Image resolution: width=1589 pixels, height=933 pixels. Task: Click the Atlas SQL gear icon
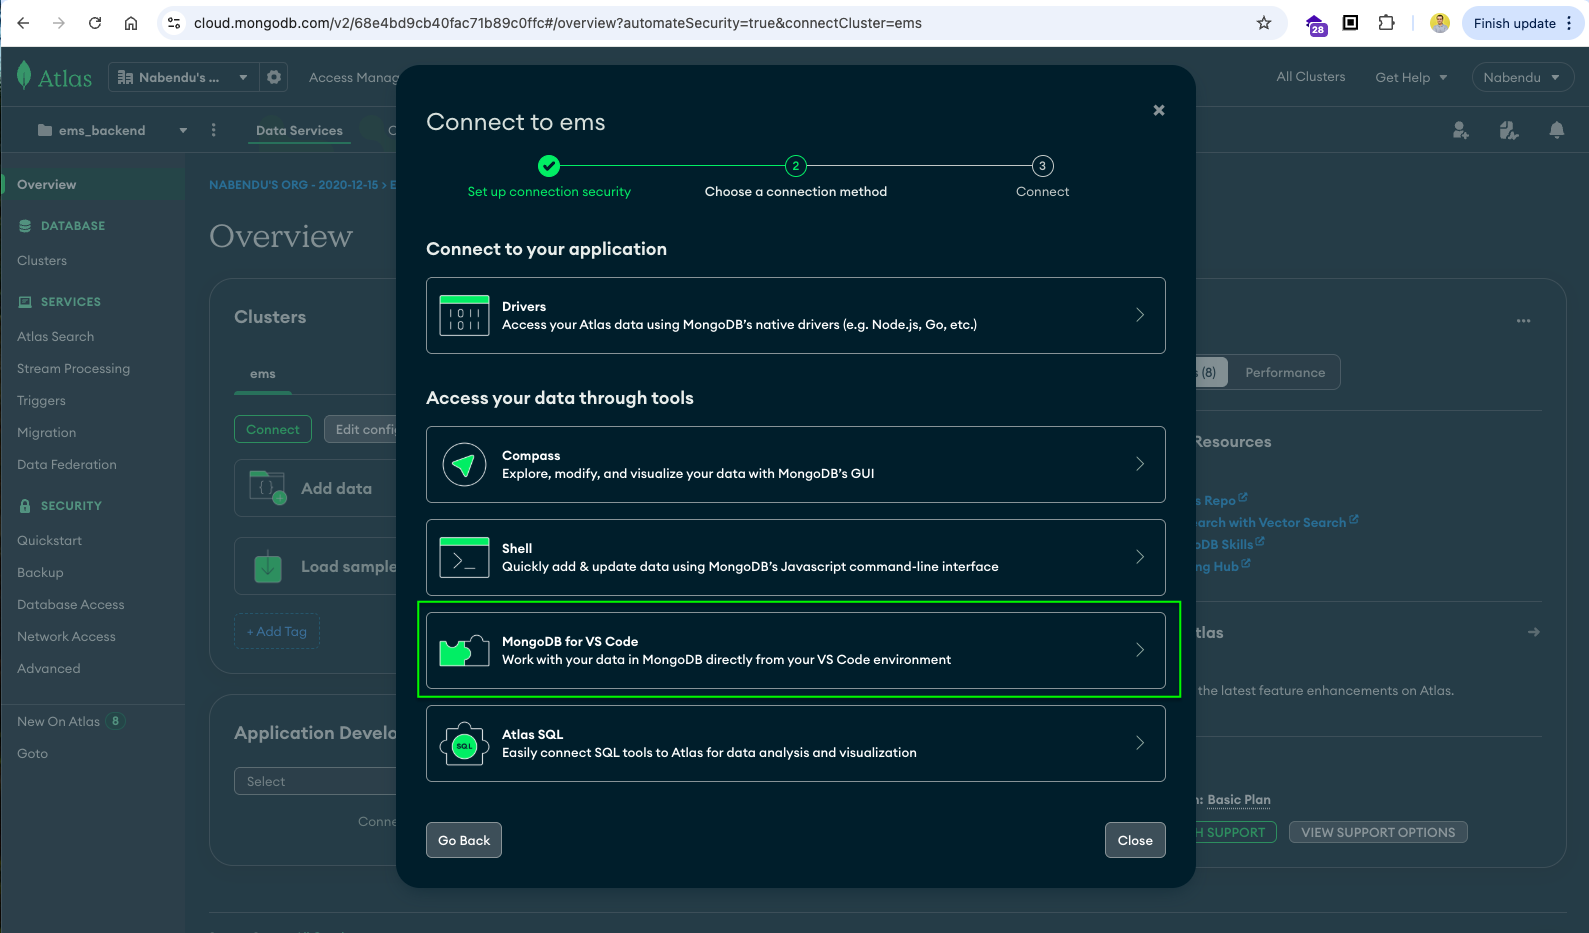coord(464,743)
